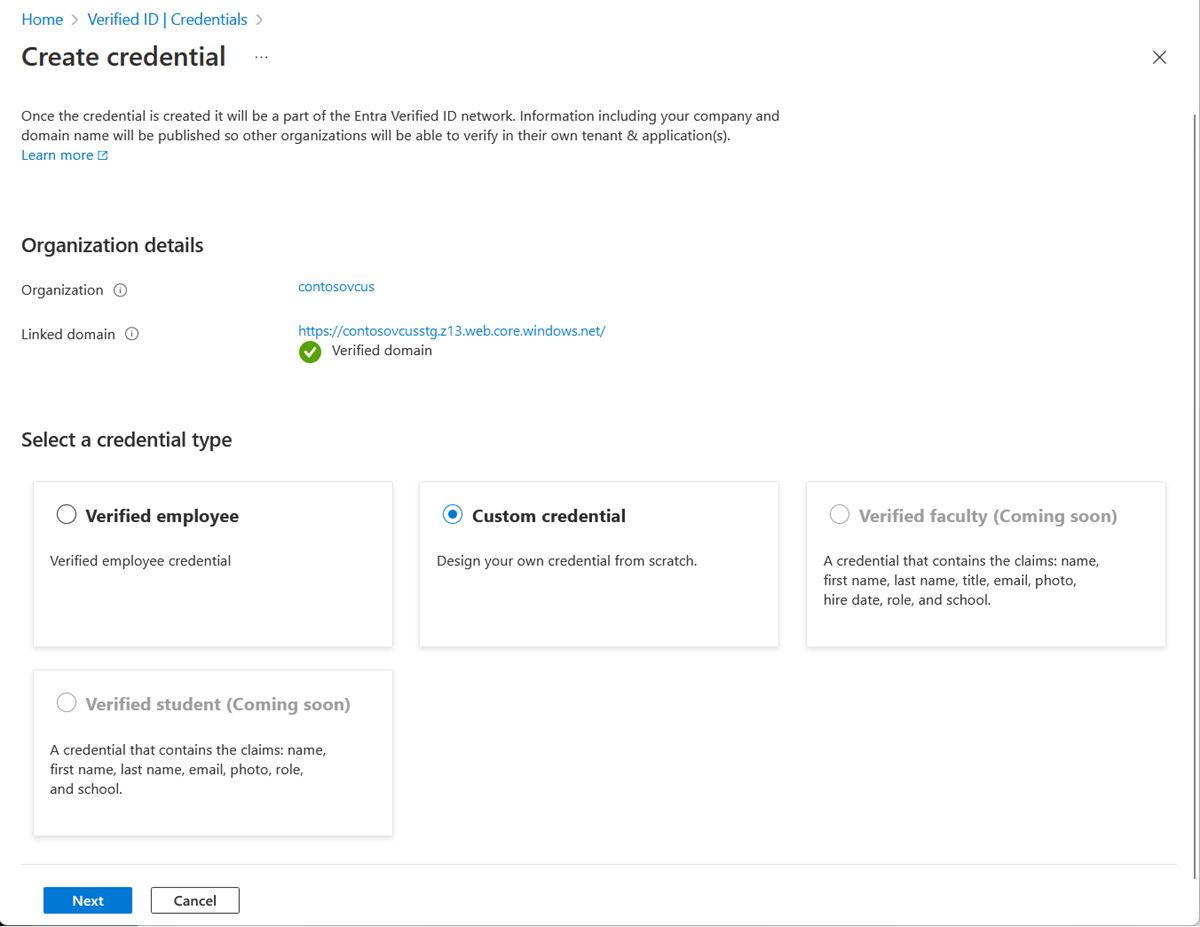The height and width of the screenshot is (927, 1200).
Task: Click the Organization info icon
Action: pos(120,290)
